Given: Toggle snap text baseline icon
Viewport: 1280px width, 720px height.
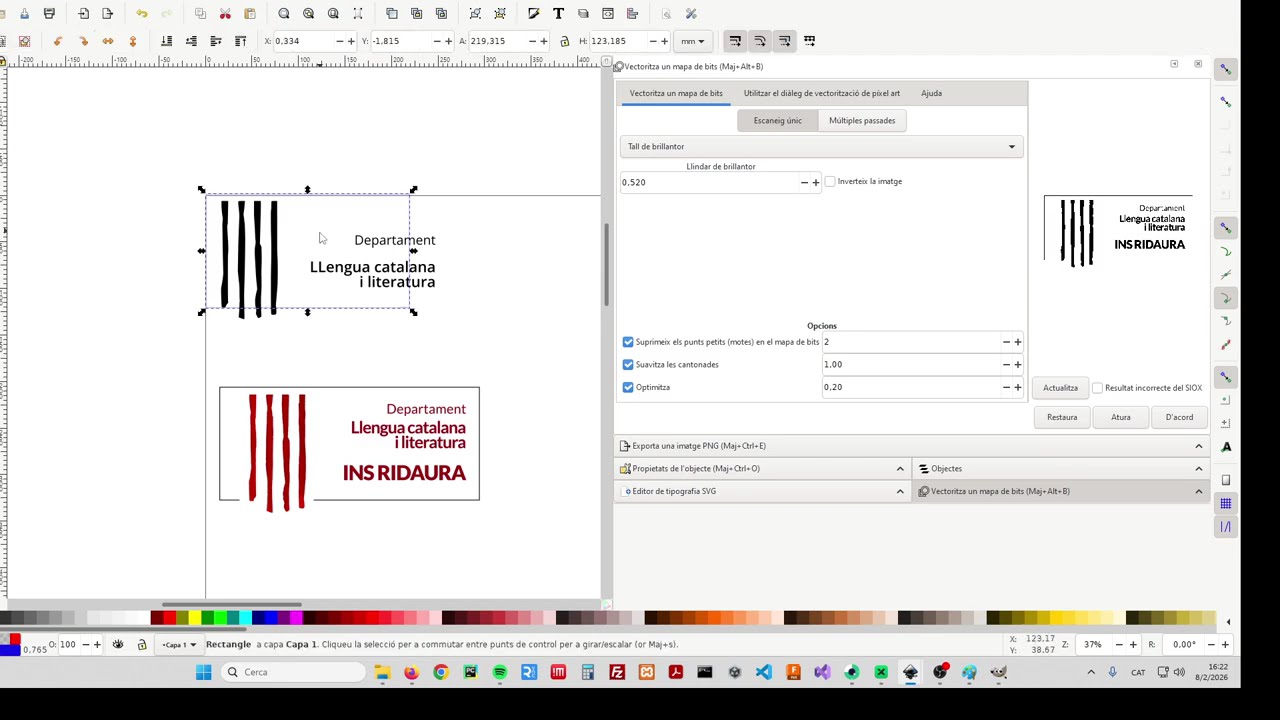Looking at the screenshot, I should 1225,447.
